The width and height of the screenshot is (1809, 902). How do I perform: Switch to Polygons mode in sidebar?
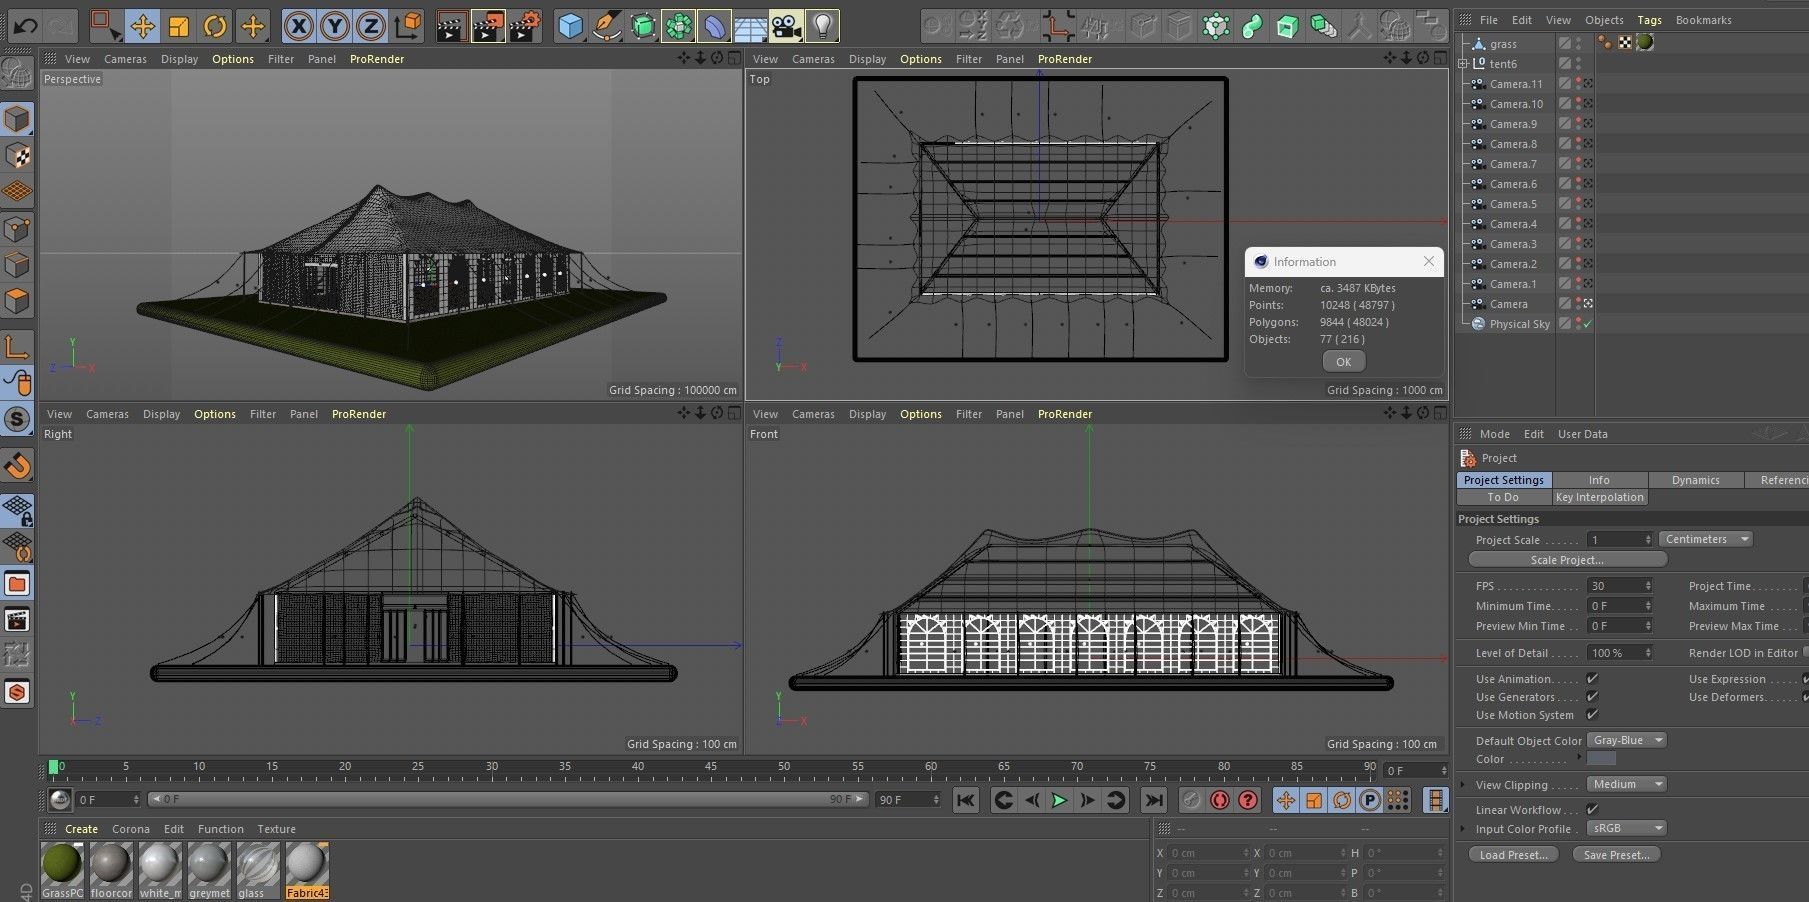point(17,300)
